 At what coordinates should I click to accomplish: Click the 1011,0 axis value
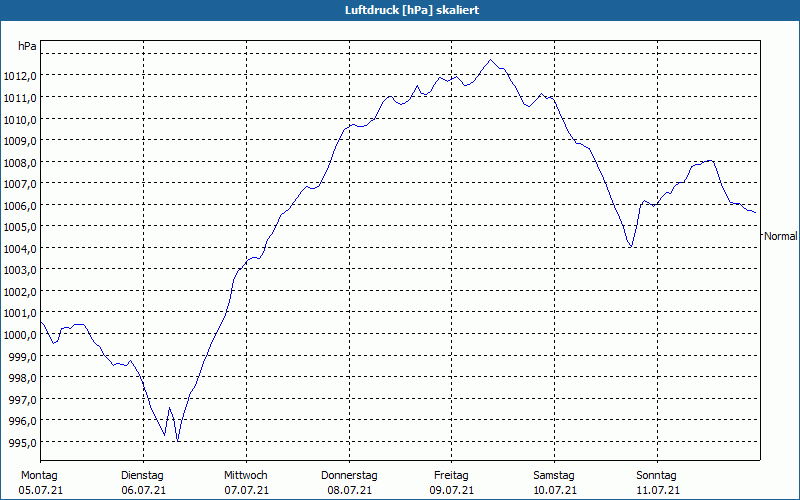tap(20, 97)
